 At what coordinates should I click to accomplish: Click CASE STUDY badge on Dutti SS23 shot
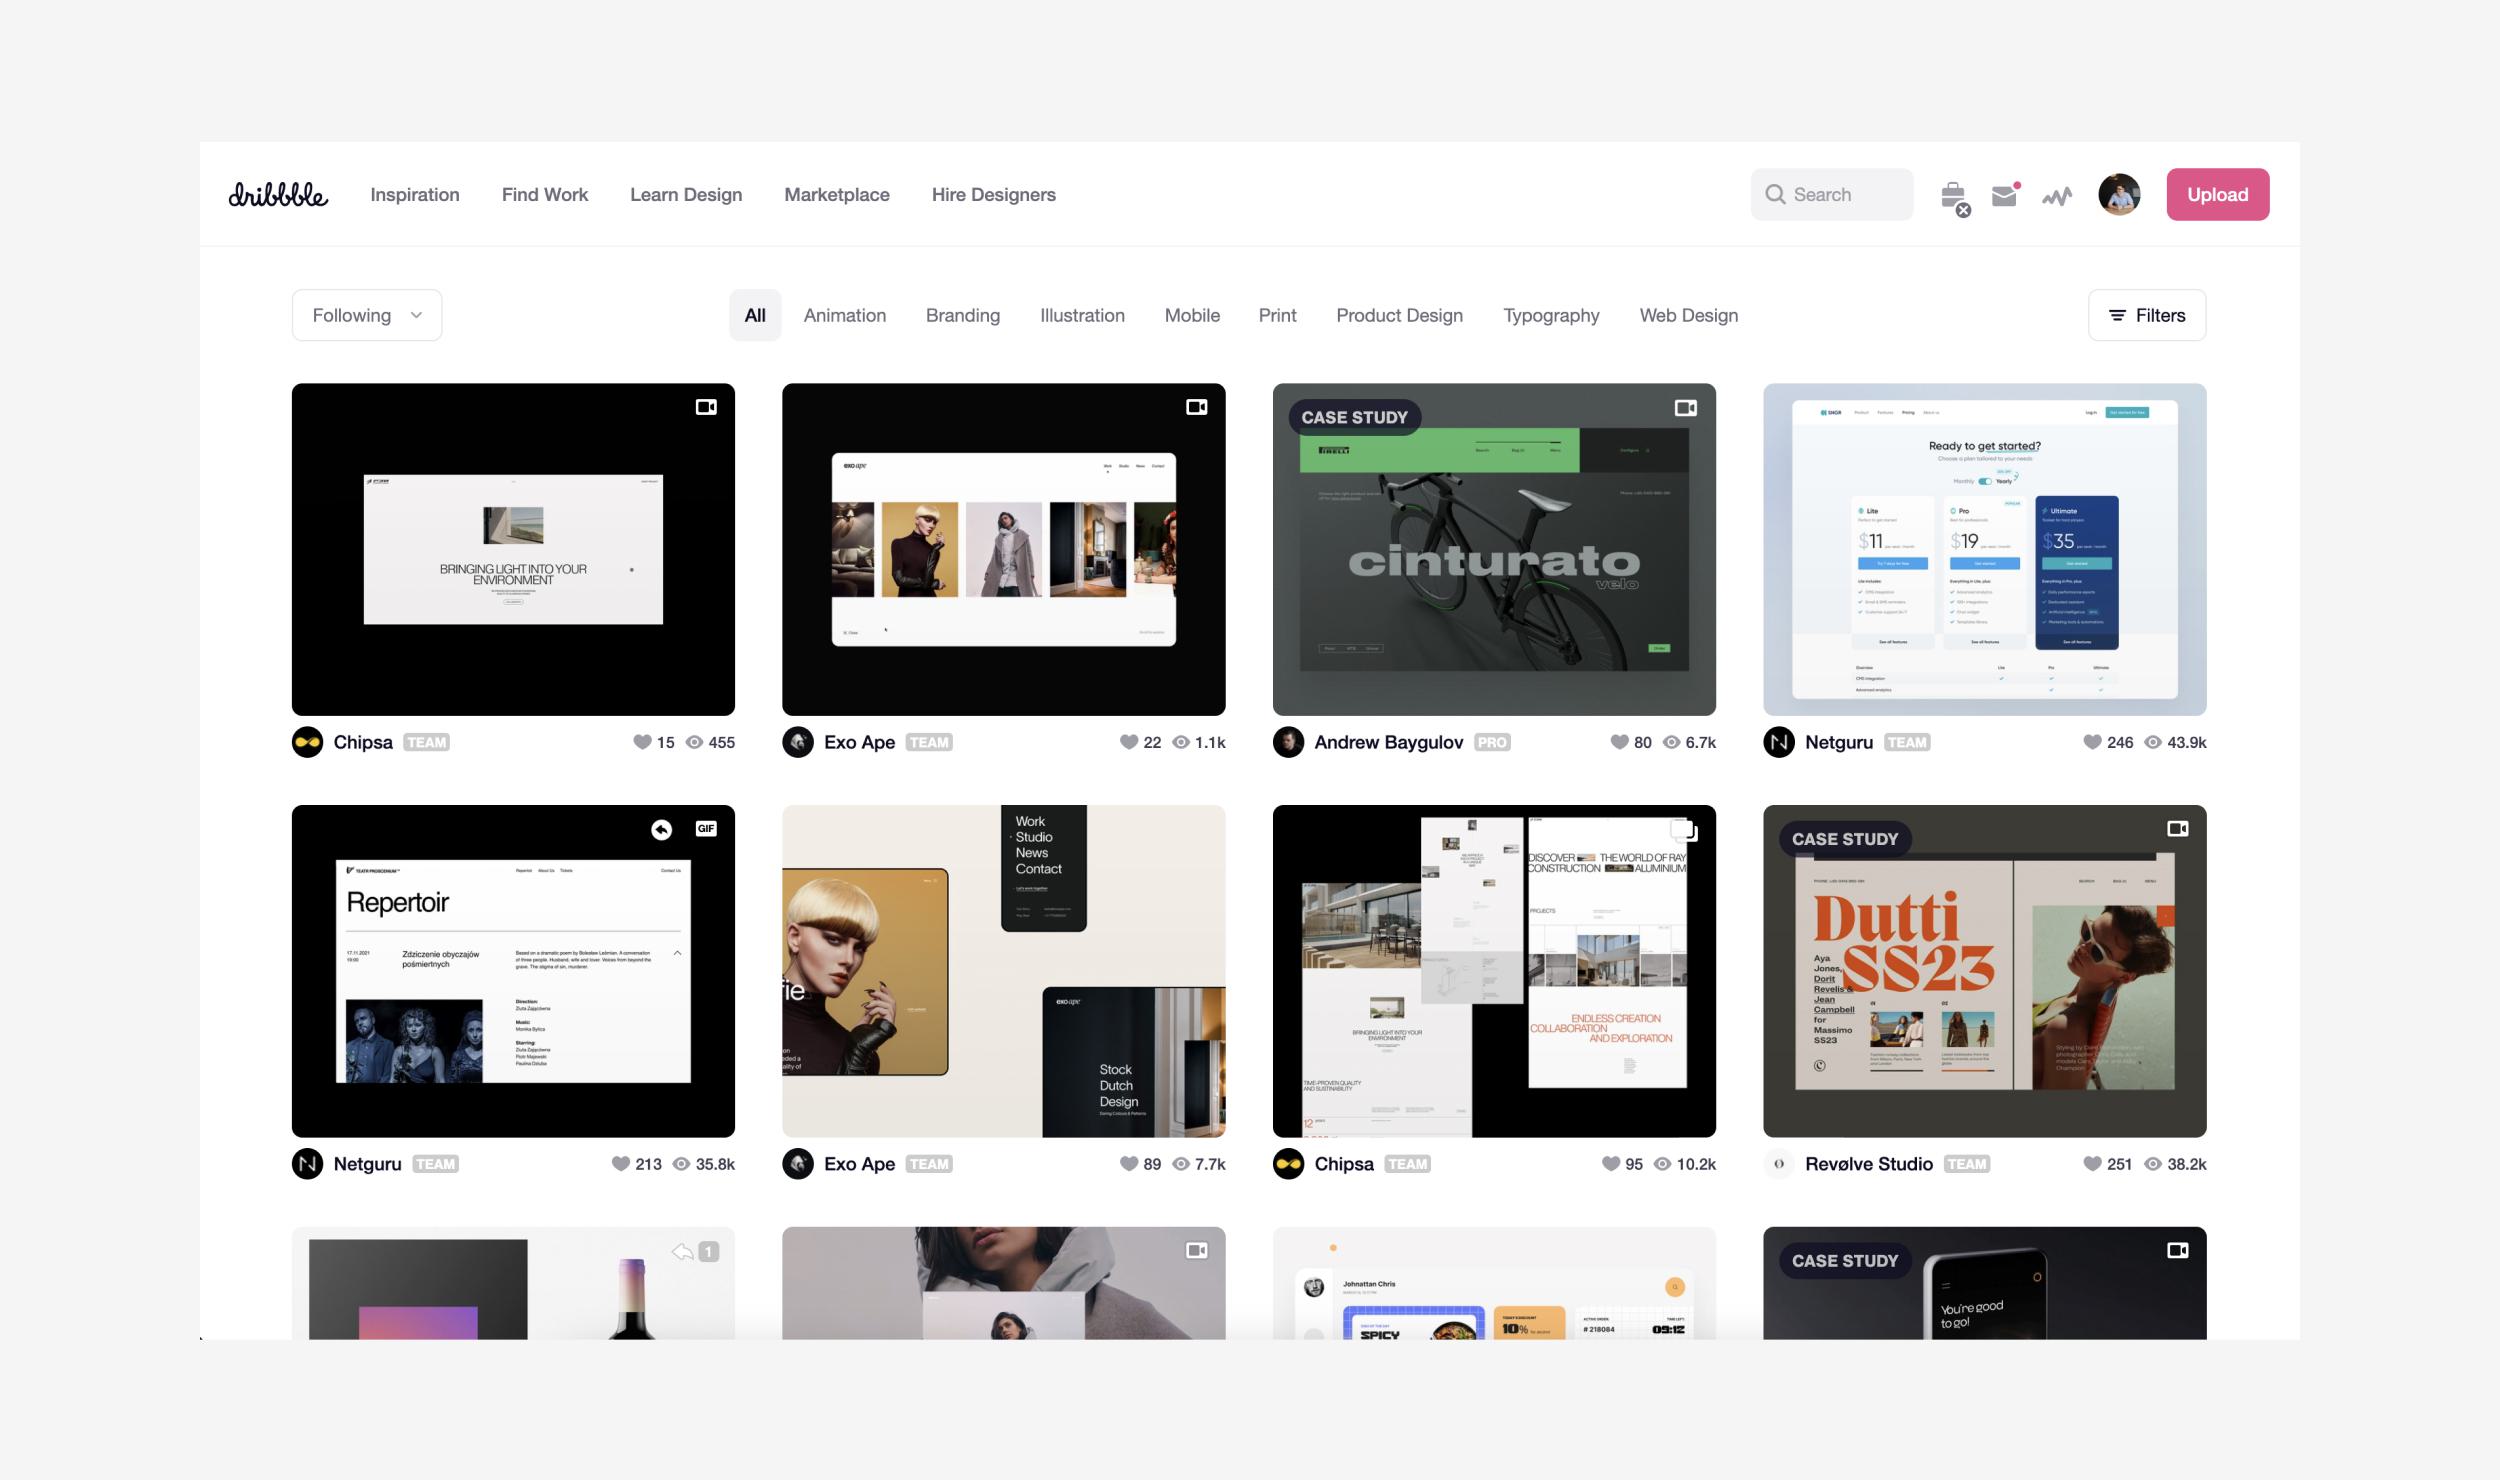coord(1845,839)
